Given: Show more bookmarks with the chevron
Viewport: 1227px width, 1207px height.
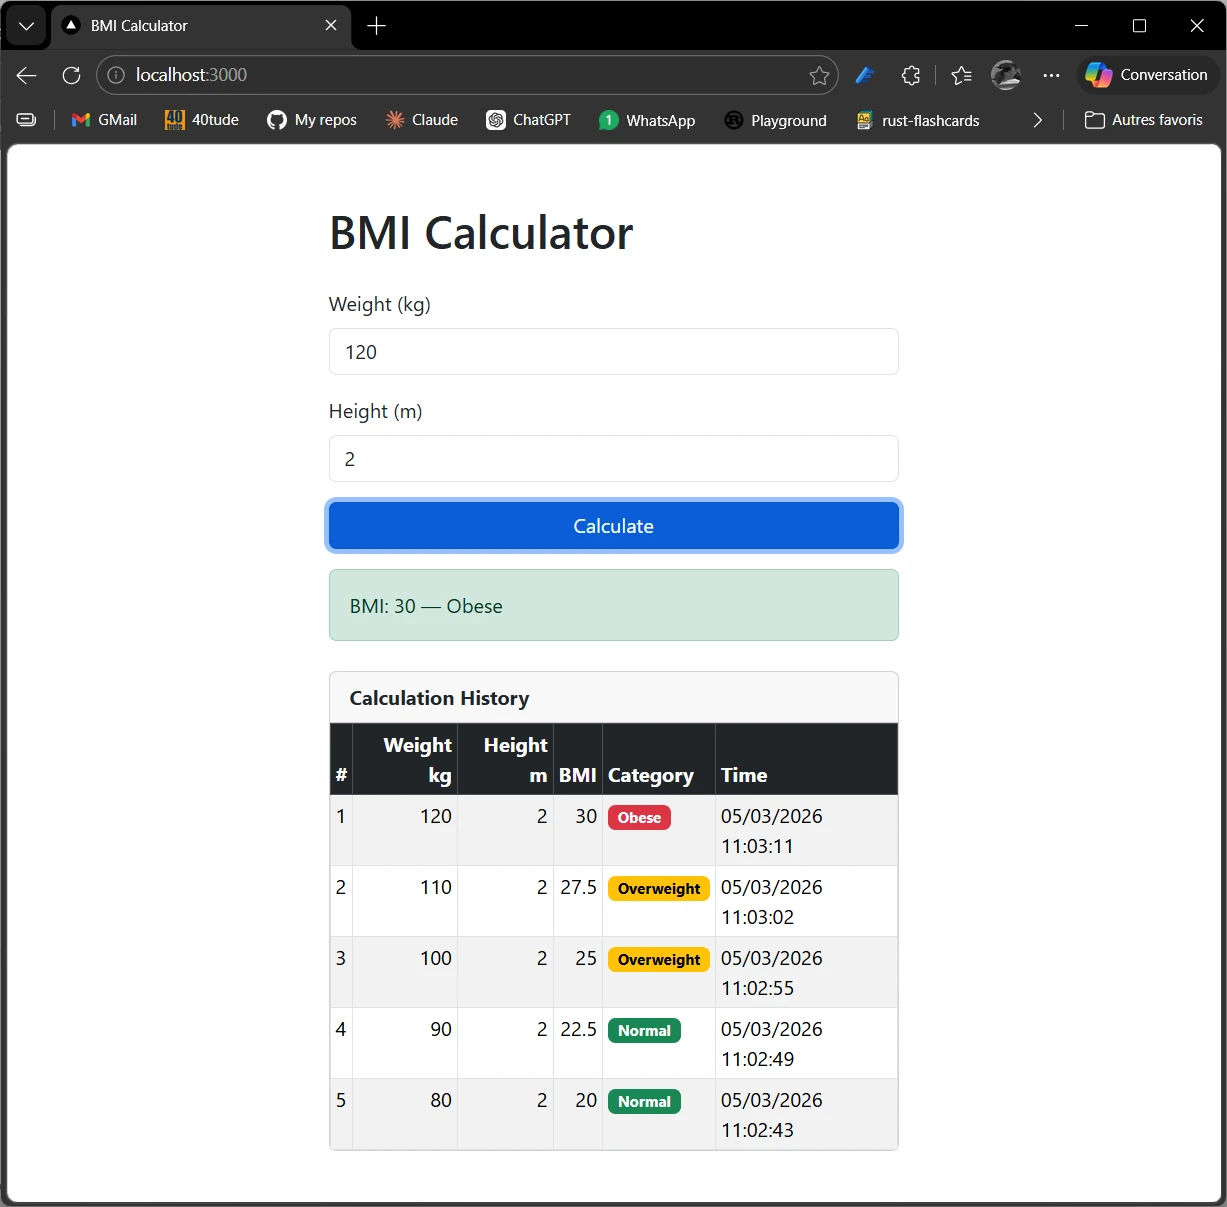Looking at the screenshot, I should pyautogui.click(x=1037, y=120).
